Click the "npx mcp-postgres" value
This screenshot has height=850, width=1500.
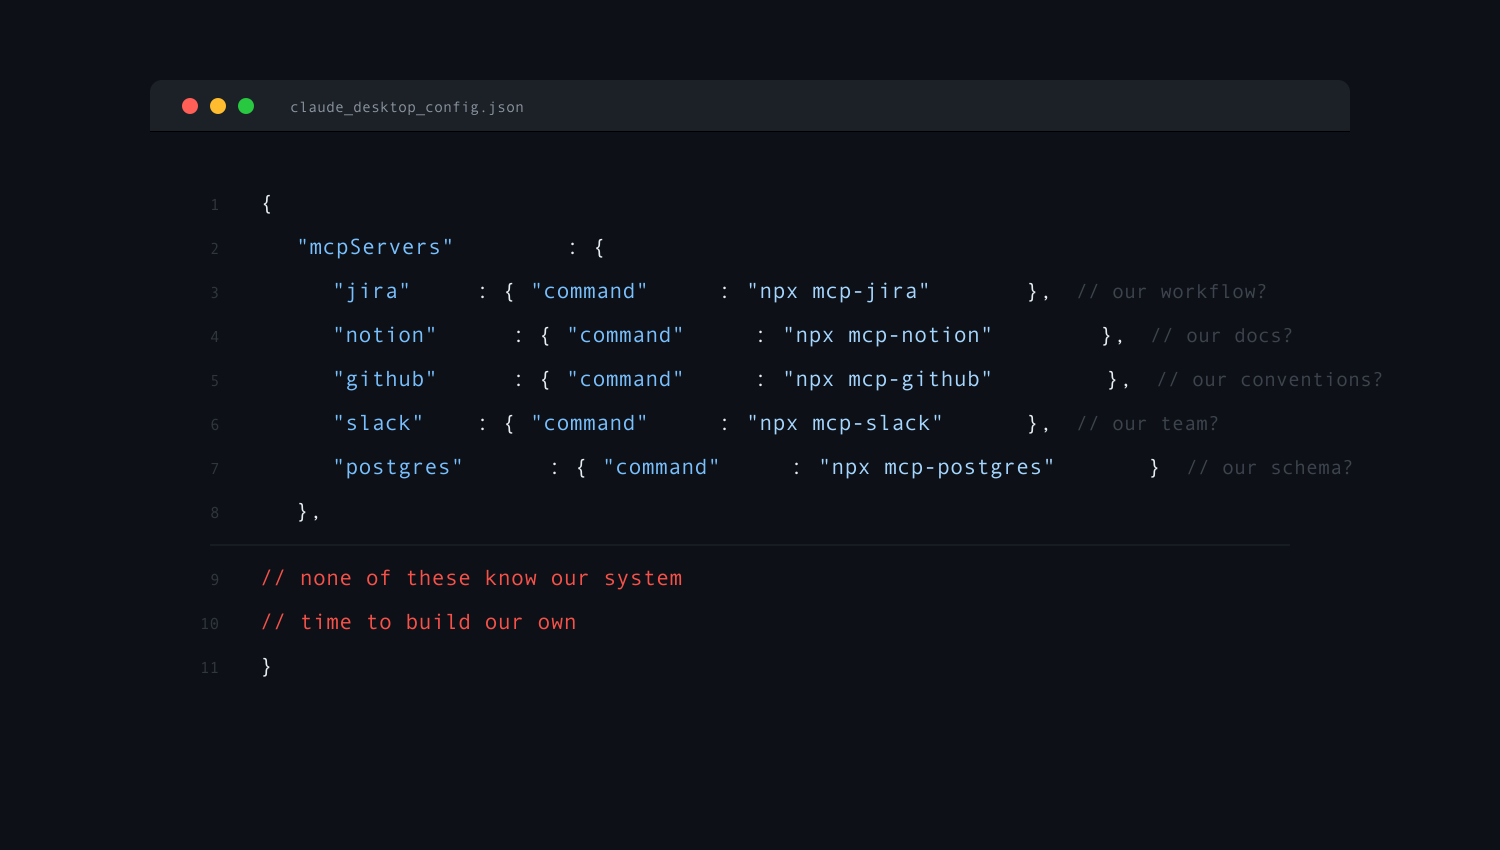tap(937, 468)
